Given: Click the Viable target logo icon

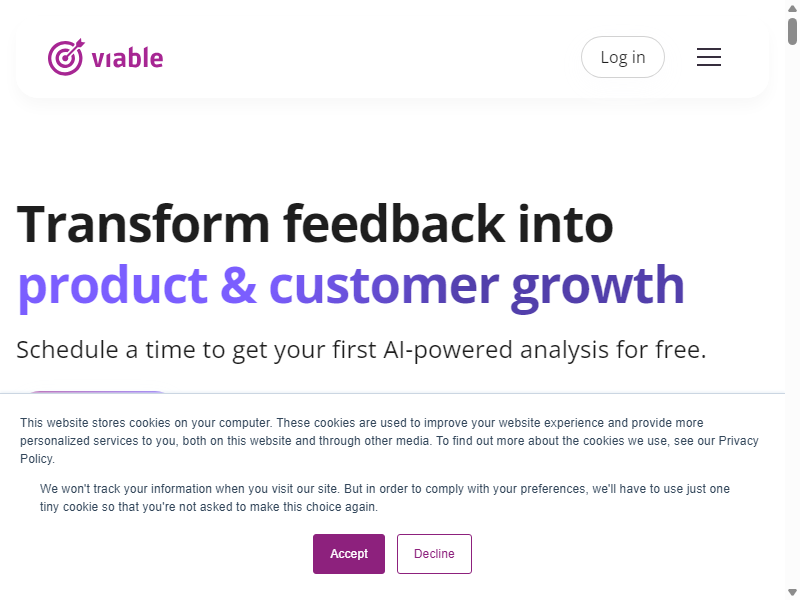Looking at the screenshot, I should pos(66,57).
